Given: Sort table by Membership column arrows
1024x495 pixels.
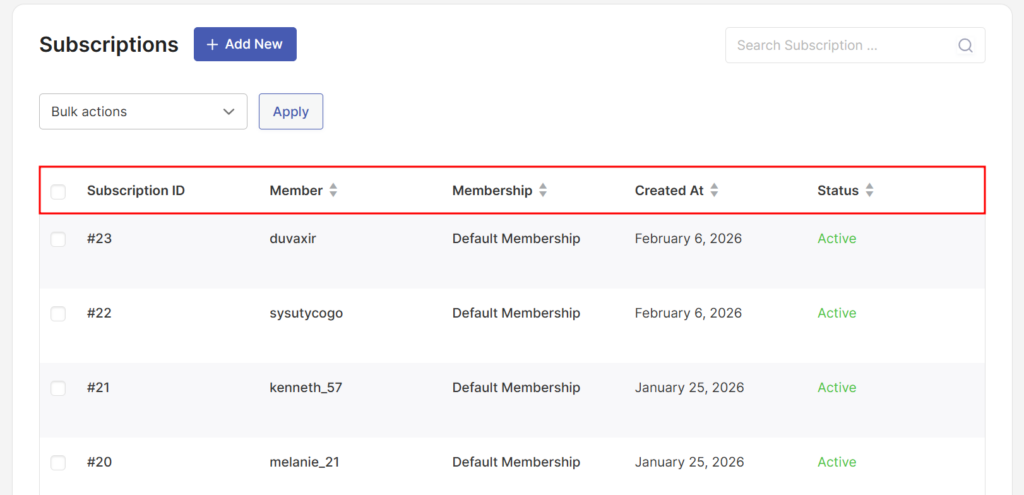Looking at the screenshot, I should [x=543, y=191].
